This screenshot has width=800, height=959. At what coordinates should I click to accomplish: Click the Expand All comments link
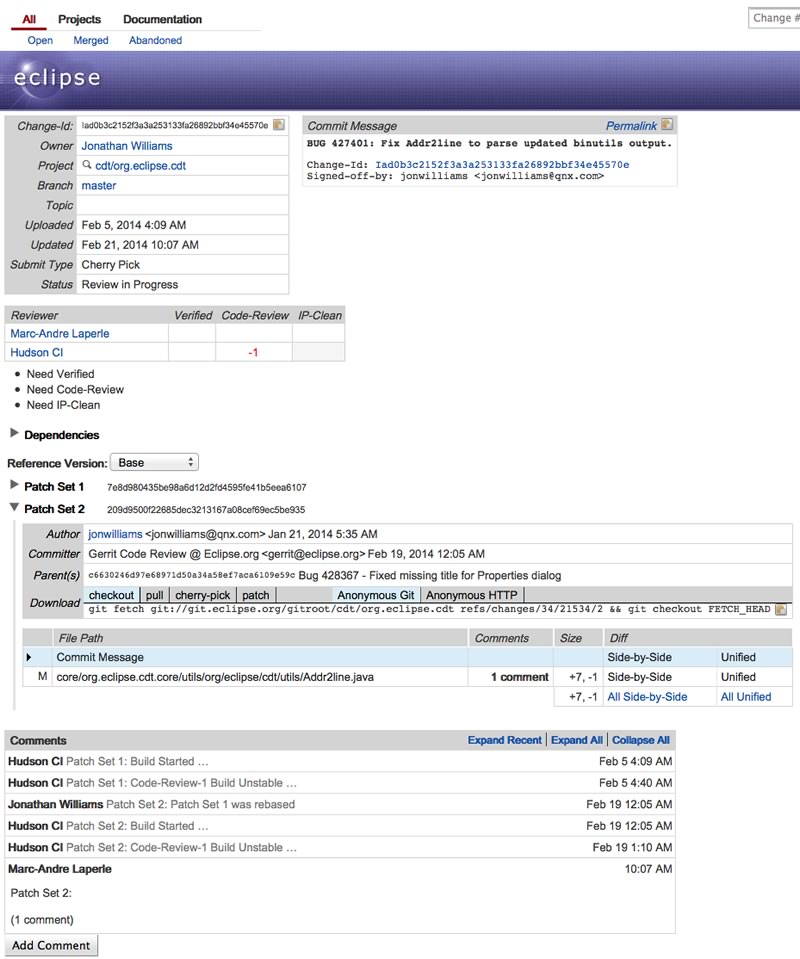coord(576,740)
